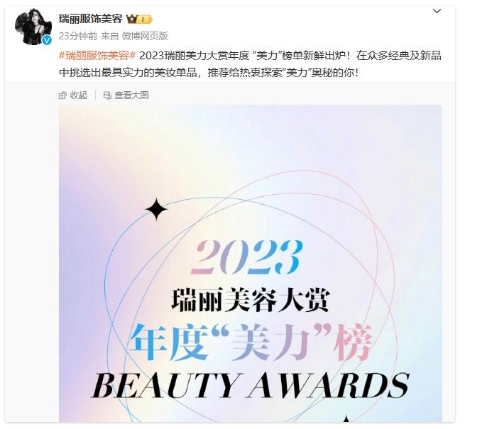Open the 微博网页版 source link

click(145, 36)
